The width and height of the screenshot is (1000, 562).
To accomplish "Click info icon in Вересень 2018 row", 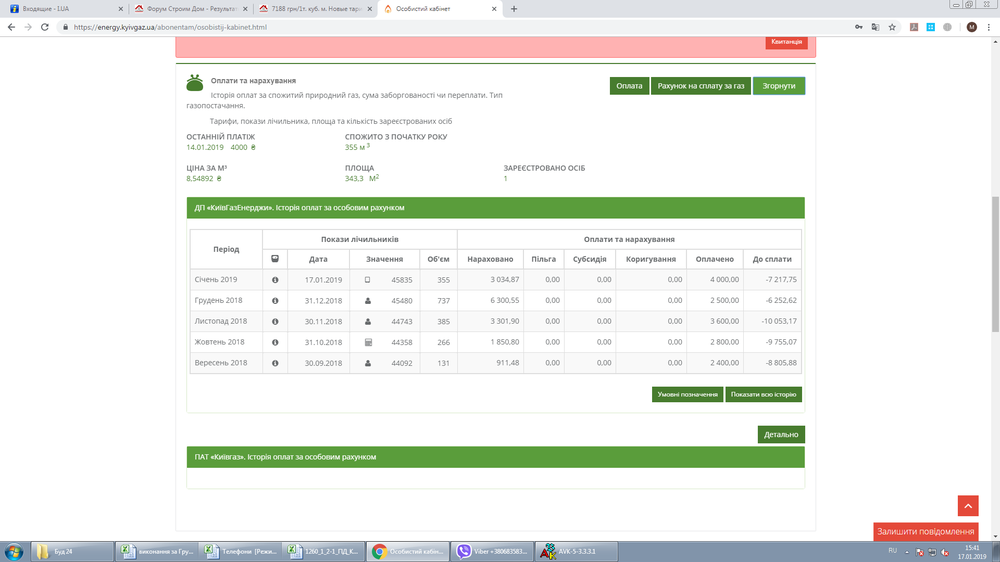I will (275, 363).
